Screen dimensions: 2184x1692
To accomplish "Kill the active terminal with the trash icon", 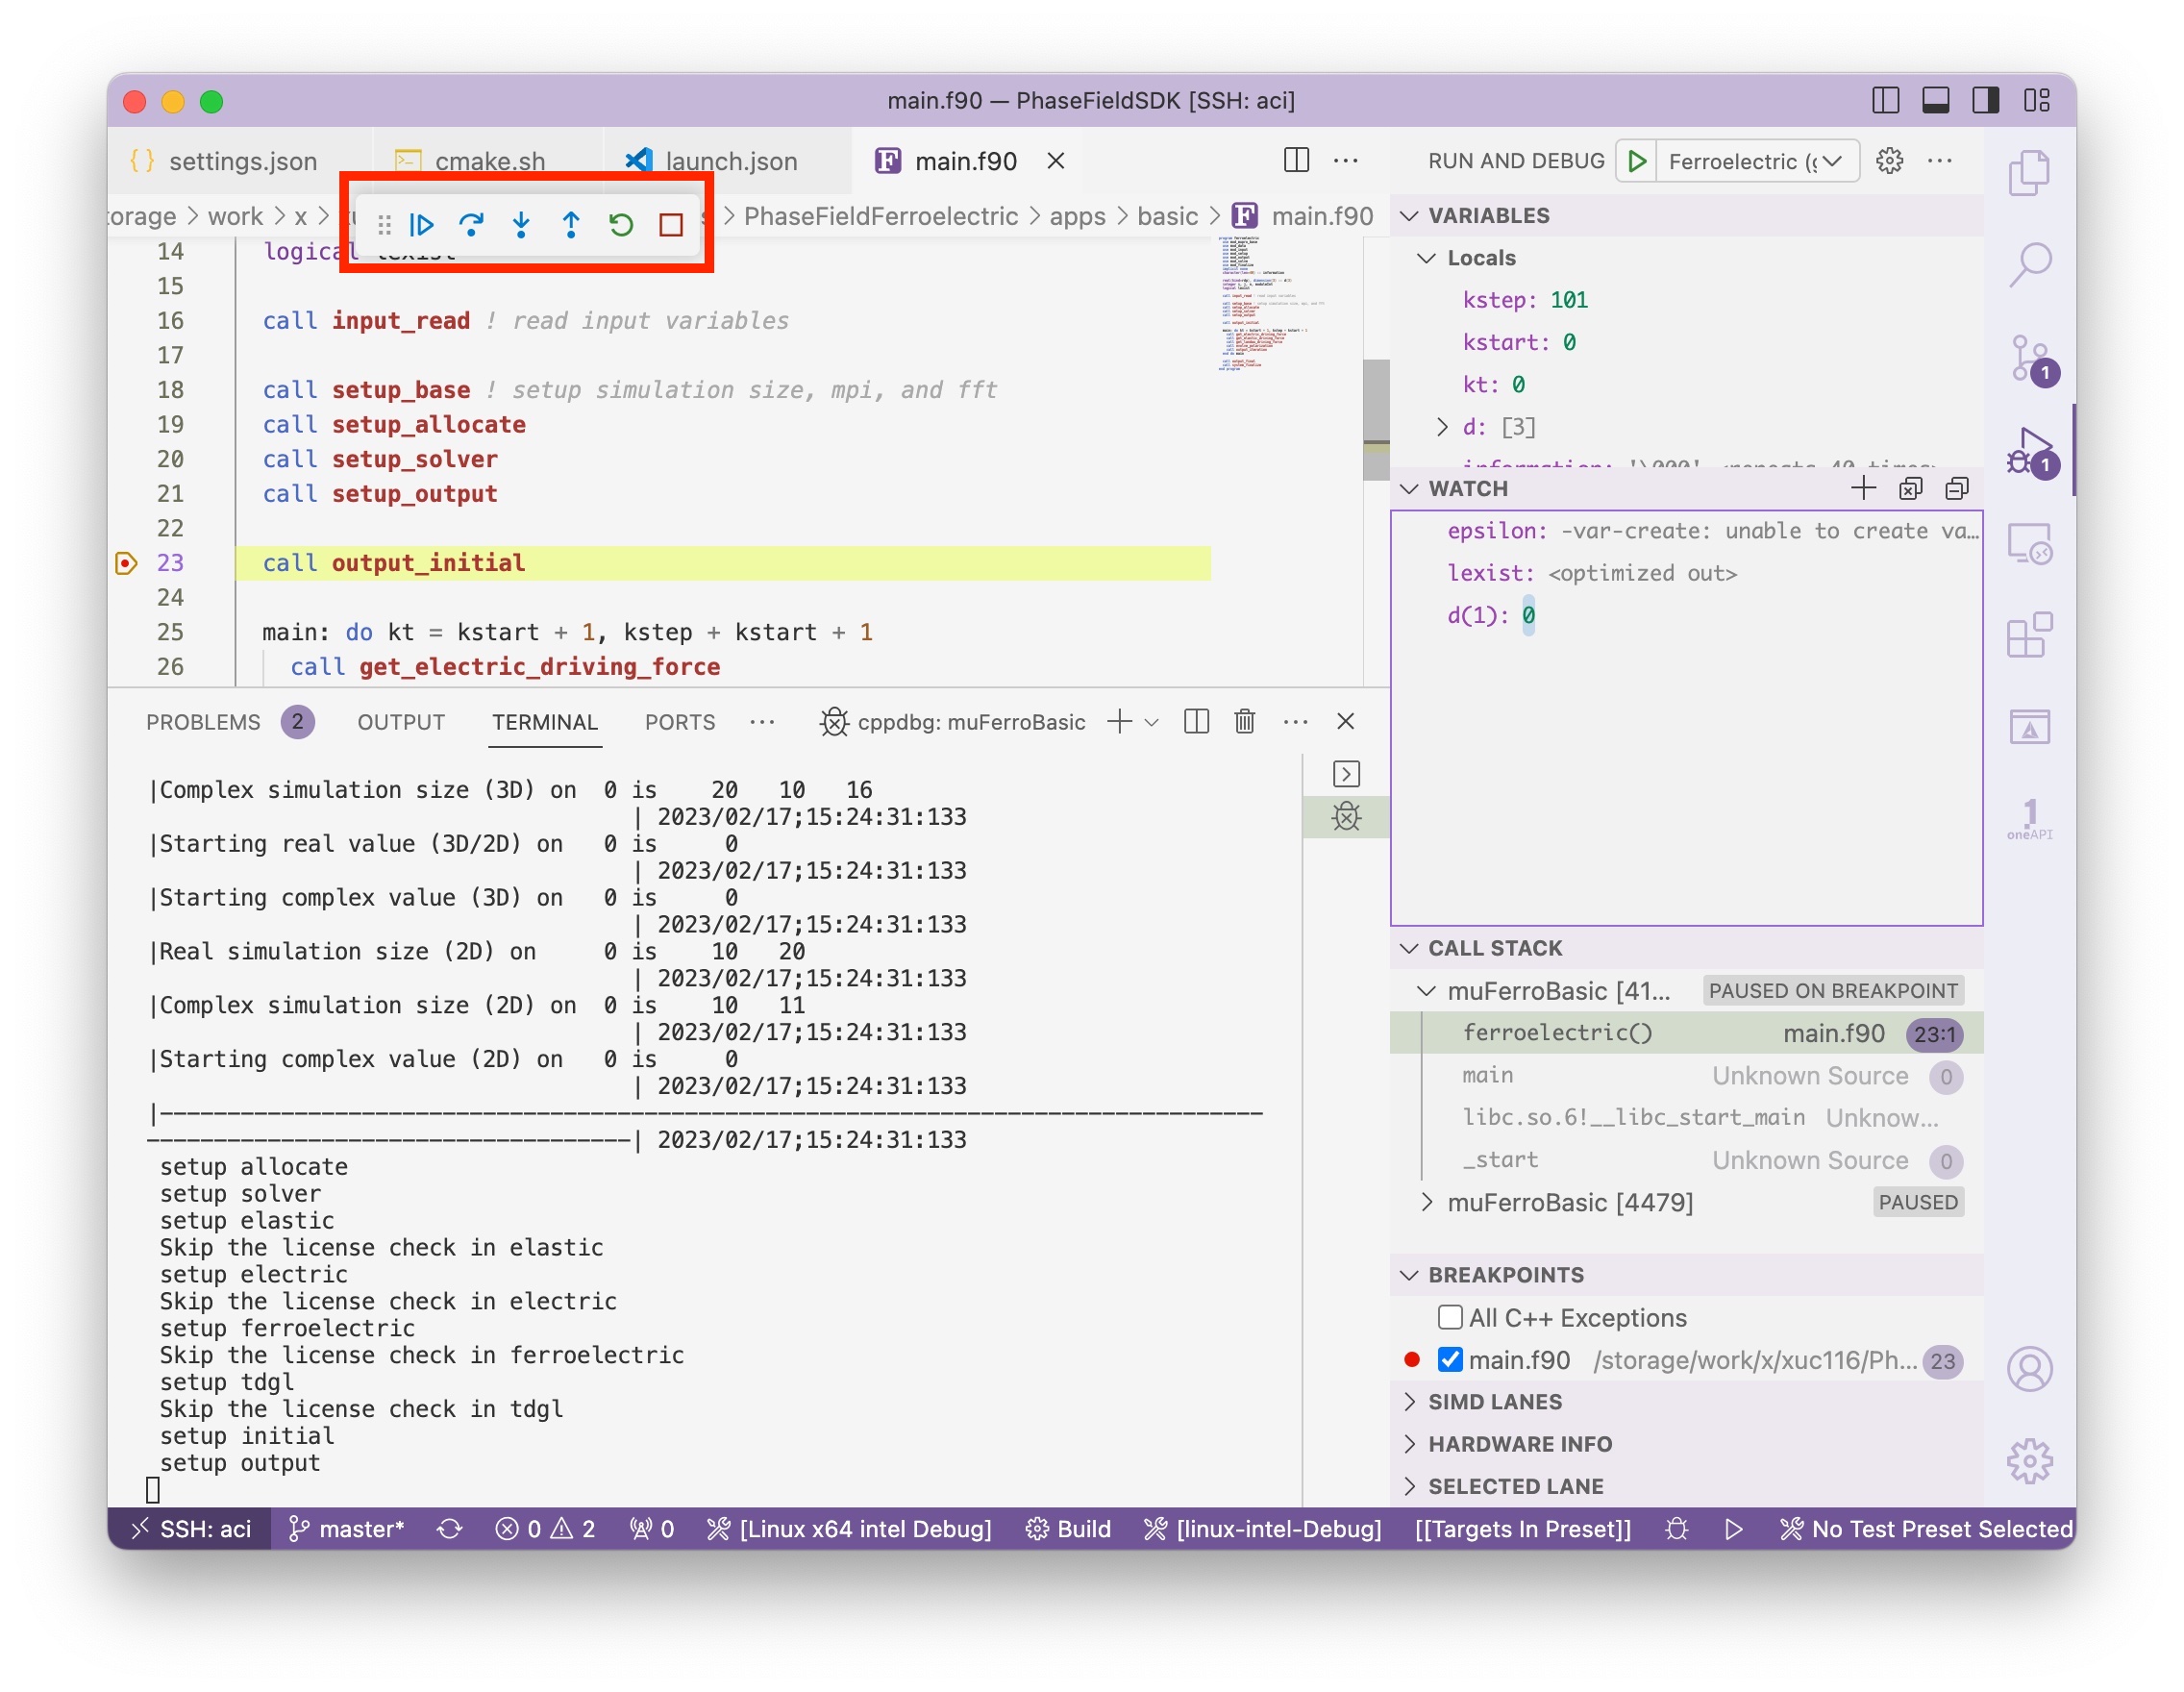I will click(1244, 722).
